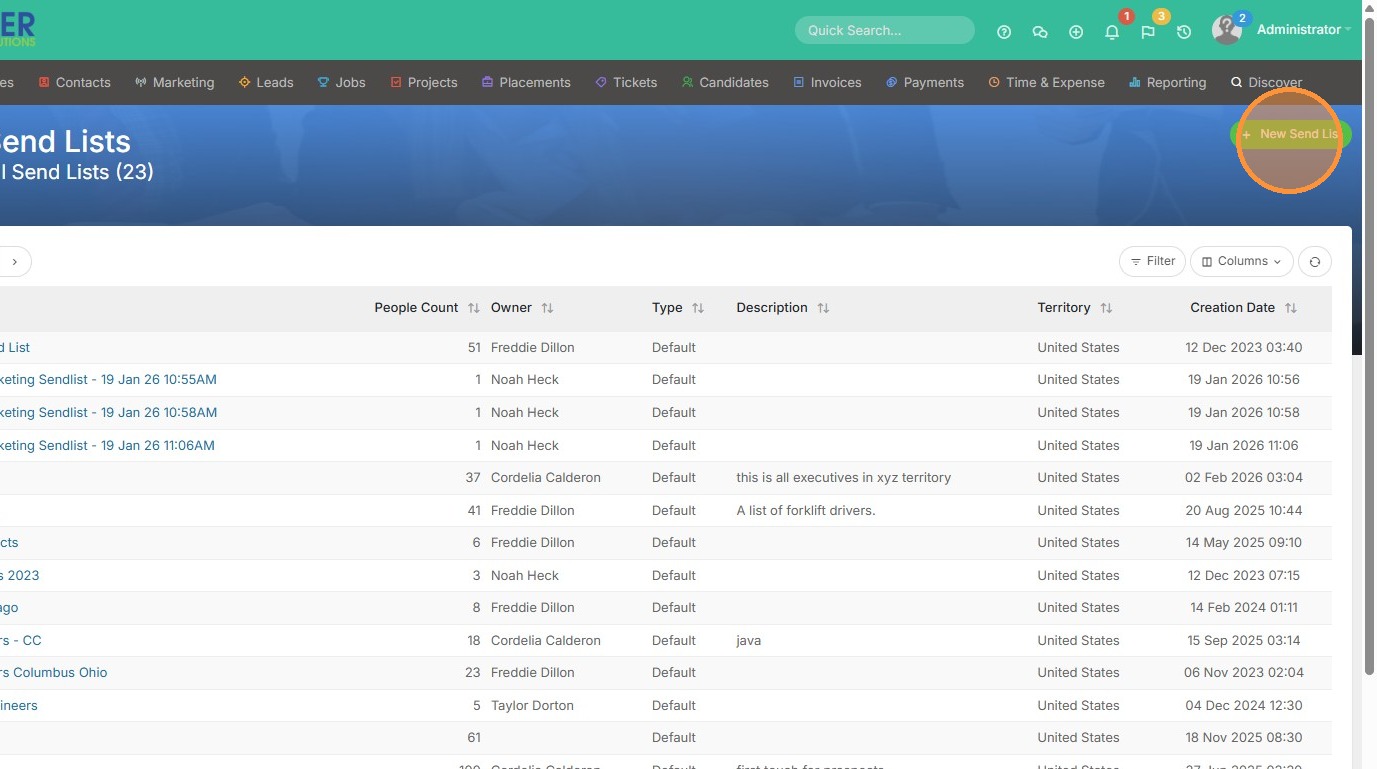This screenshot has height=769, width=1377.
Task: Click creation date '02 Feb 2026 03:04'
Action: click(1244, 478)
